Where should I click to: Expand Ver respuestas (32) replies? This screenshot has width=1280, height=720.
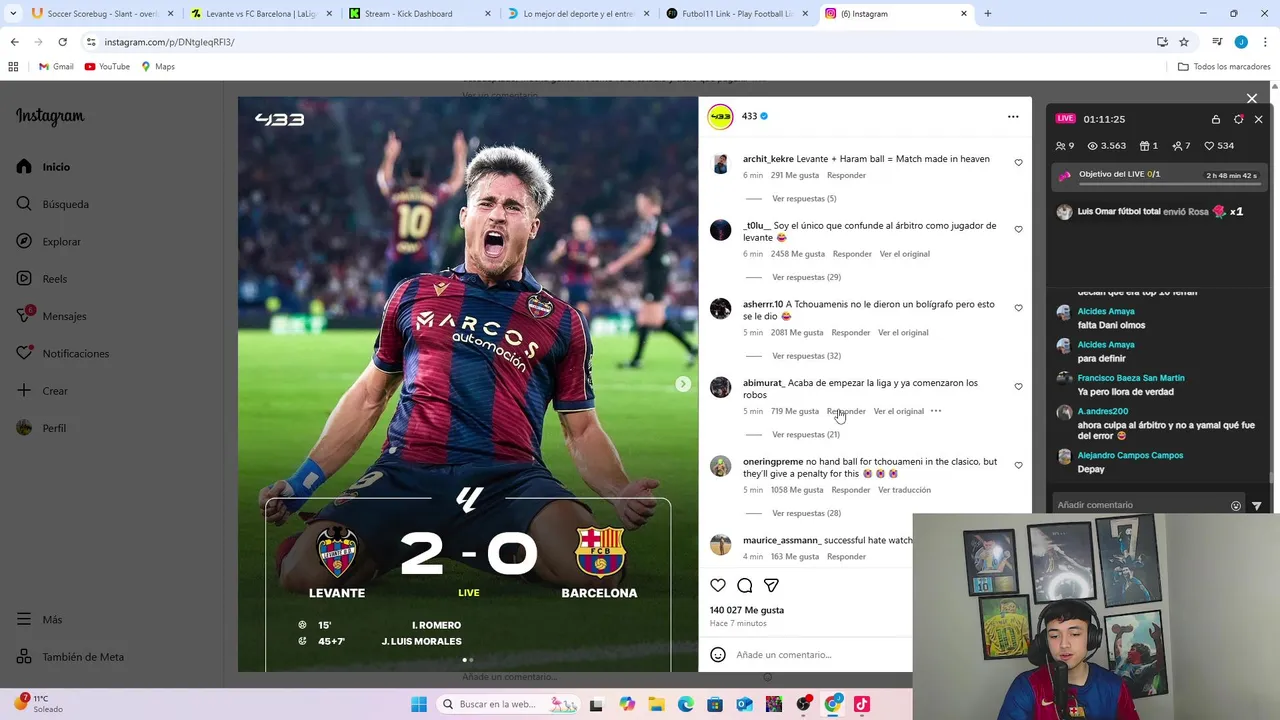[x=806, y=356]
